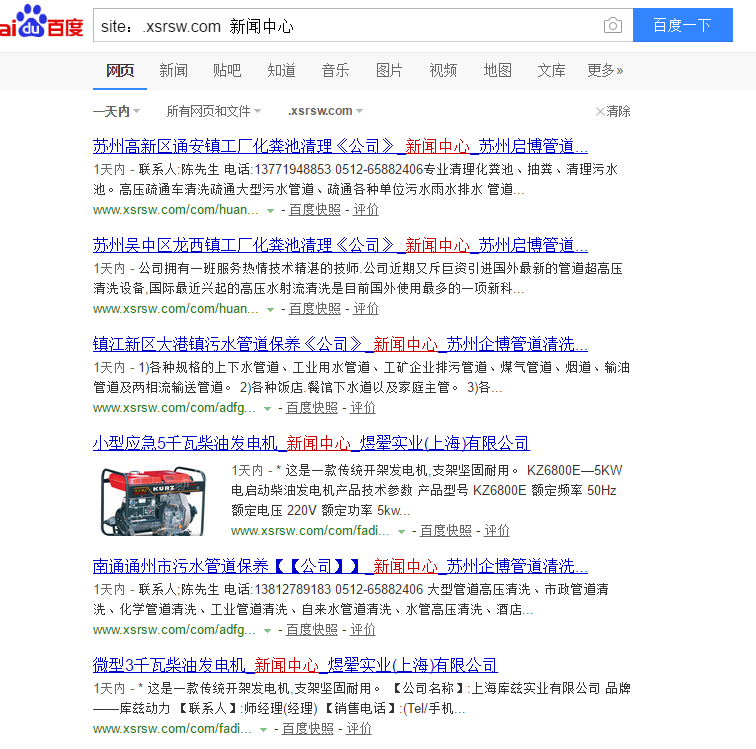This screenshot has width=756, height=749.
Task: Open result 苏州吴中区龙西镇工厂化粪池清理
Action: [x=340, y=245]
